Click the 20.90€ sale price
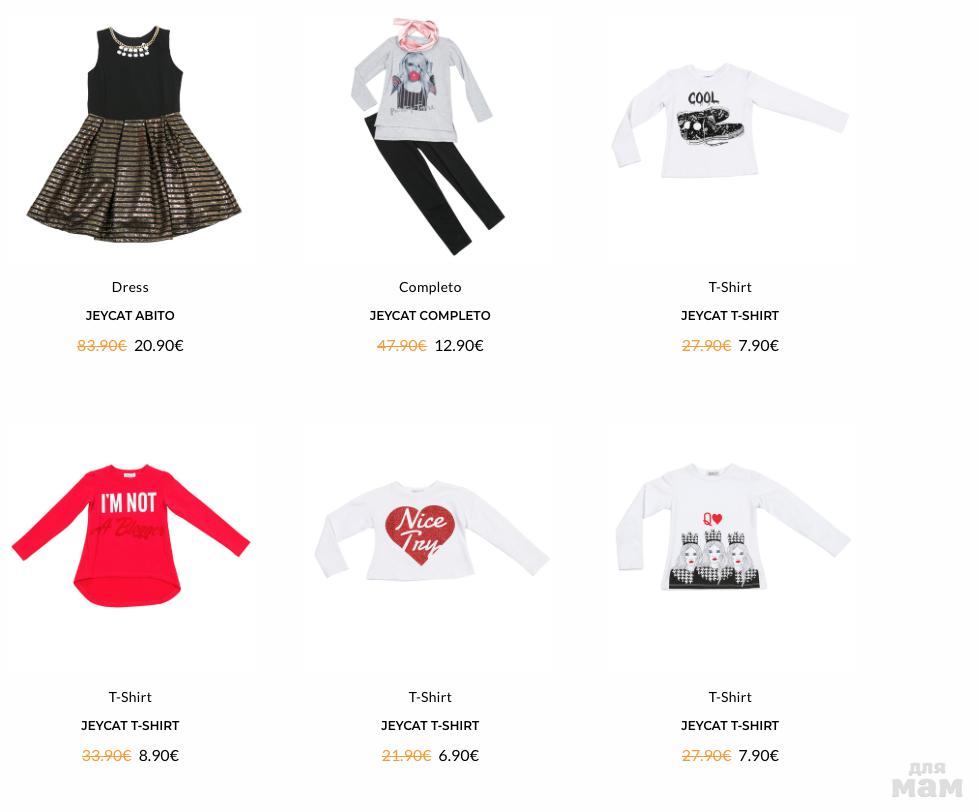The width and height of the screenshot is (978, 812). [159, 346]
